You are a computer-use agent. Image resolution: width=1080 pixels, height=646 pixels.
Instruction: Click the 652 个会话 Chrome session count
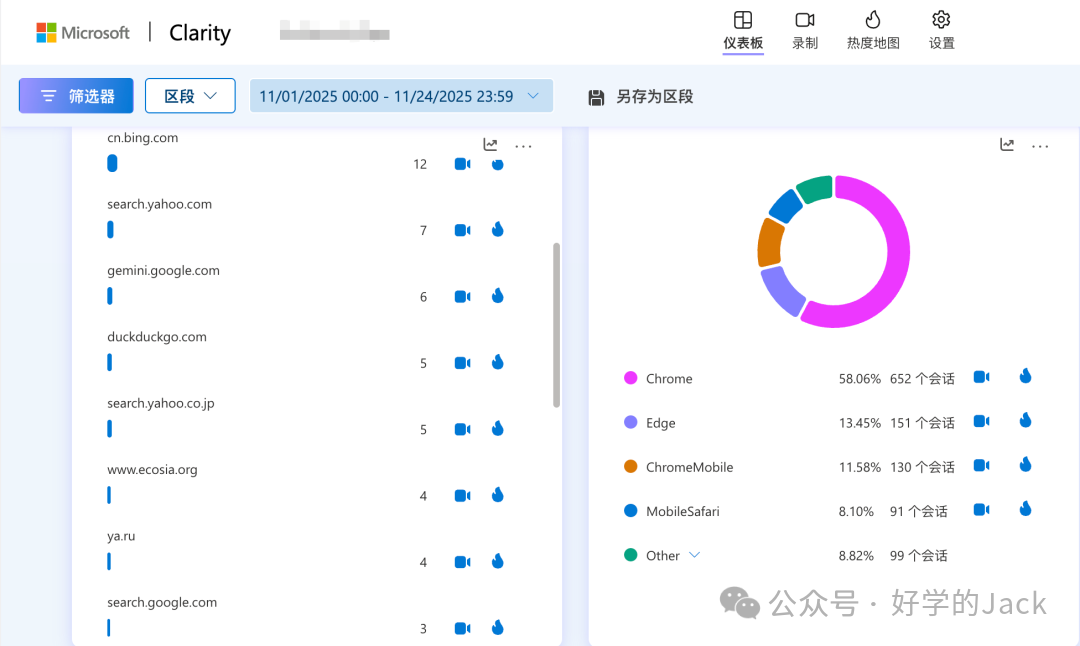tap(922, 379)
